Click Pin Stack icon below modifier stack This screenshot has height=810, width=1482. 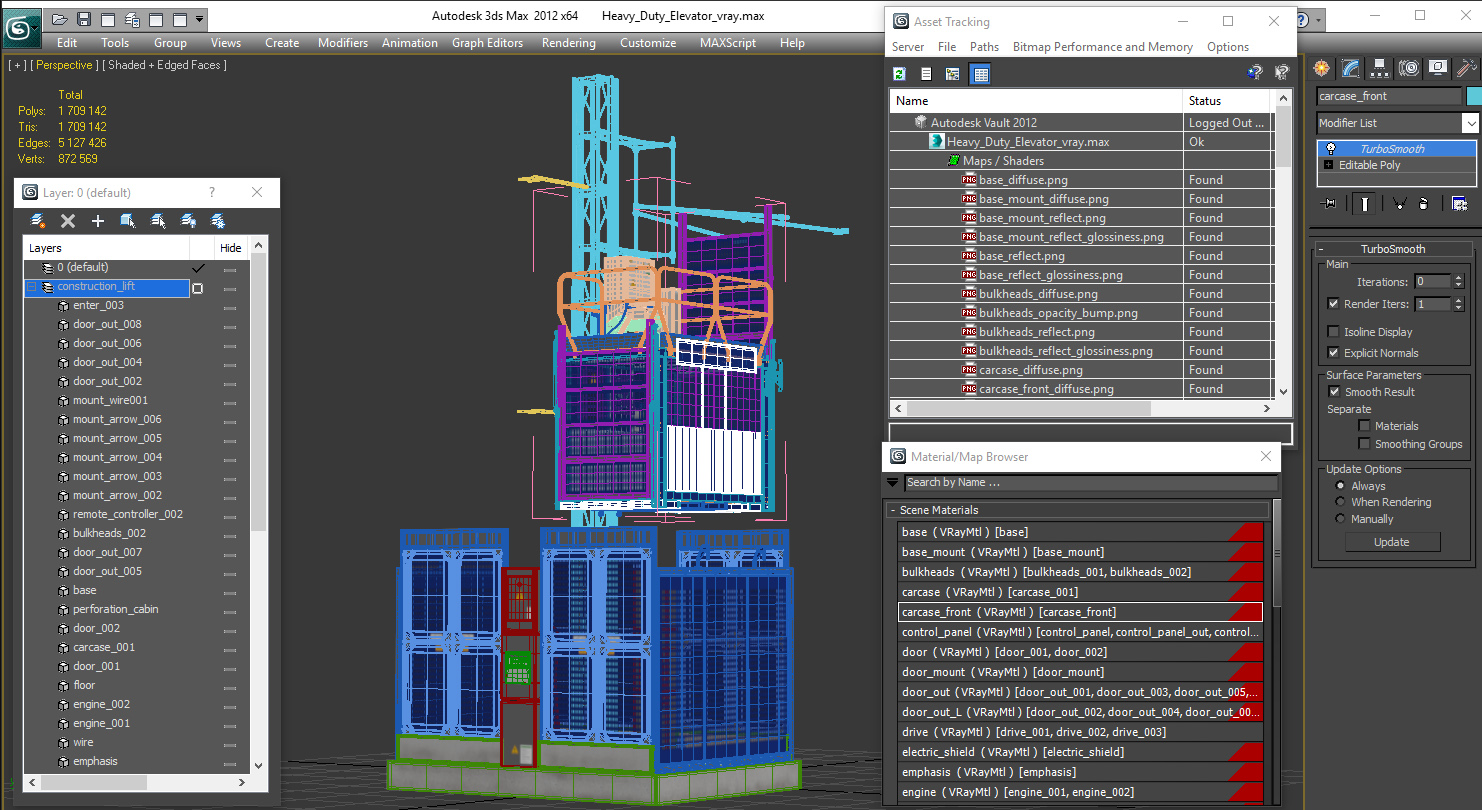click(x=1329, y=203)
